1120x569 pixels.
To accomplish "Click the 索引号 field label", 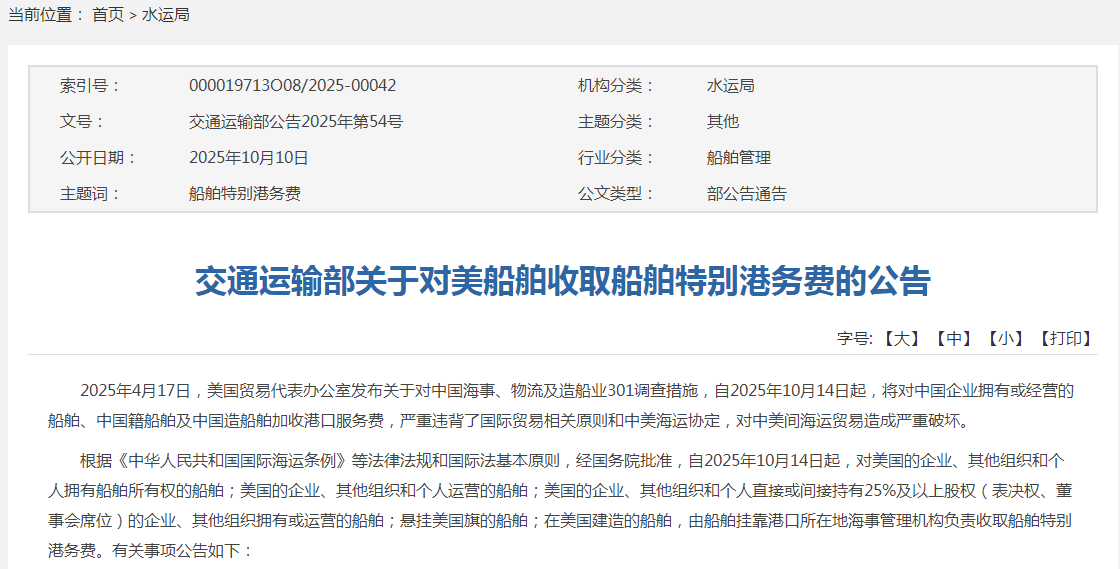I will [90, 86].
